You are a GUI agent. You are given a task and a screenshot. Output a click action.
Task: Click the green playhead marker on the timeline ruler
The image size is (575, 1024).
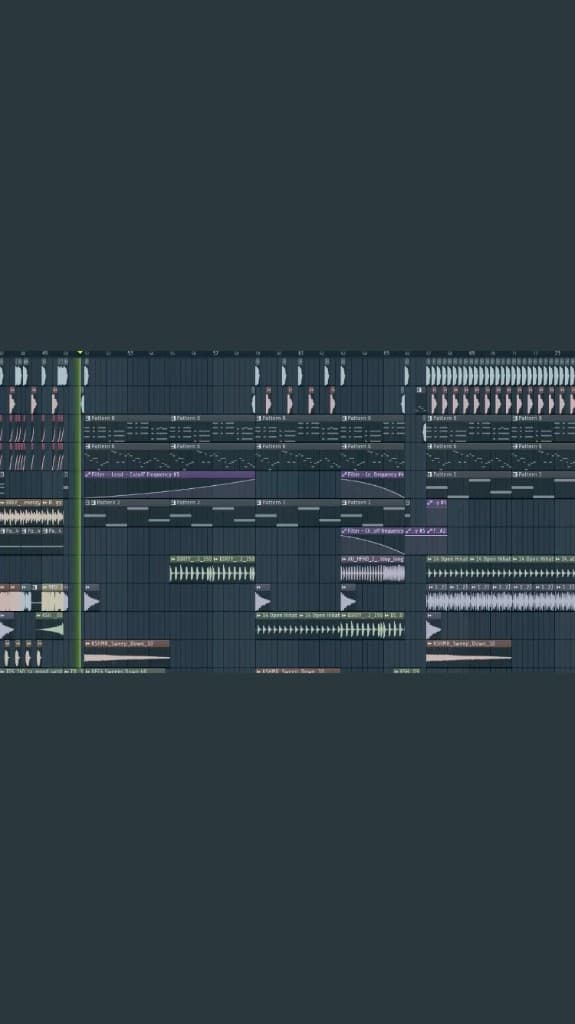click(x=80, y=353)
